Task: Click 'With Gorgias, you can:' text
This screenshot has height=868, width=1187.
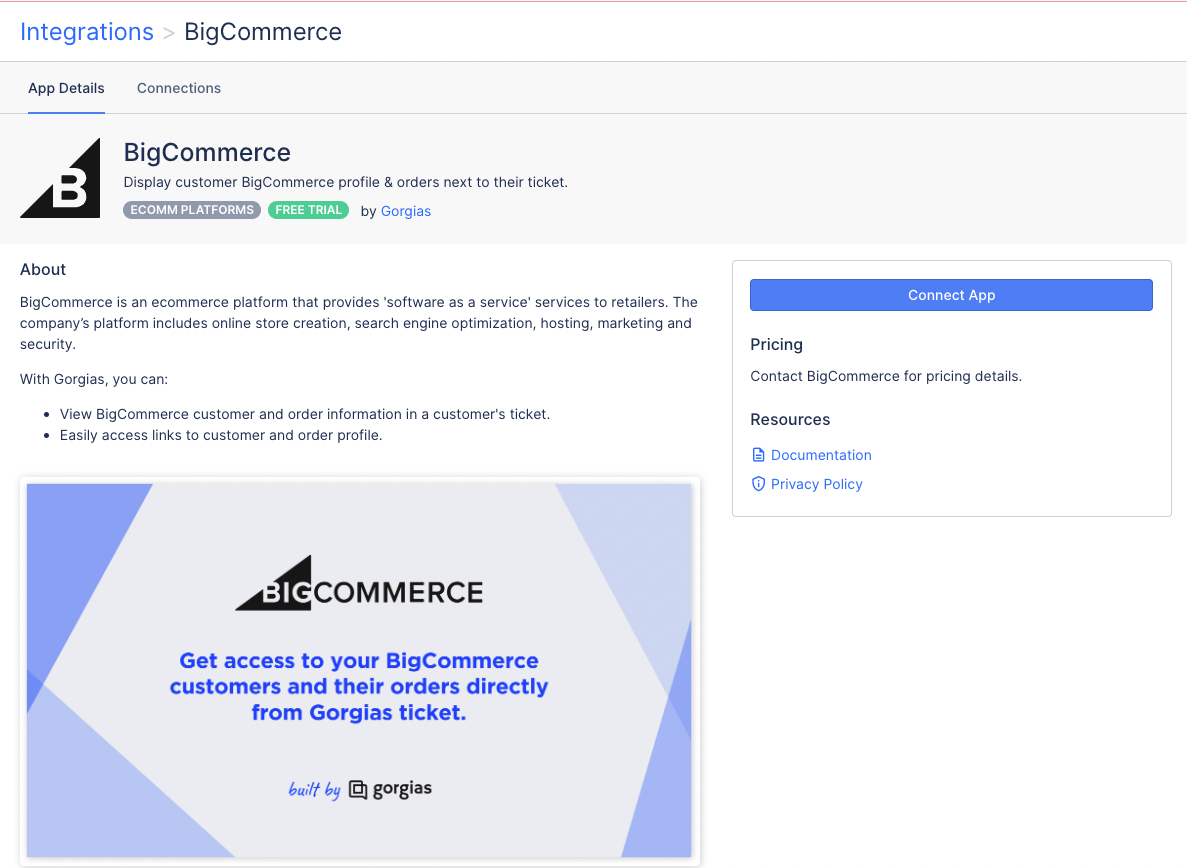Action: (x=94, y=379)
